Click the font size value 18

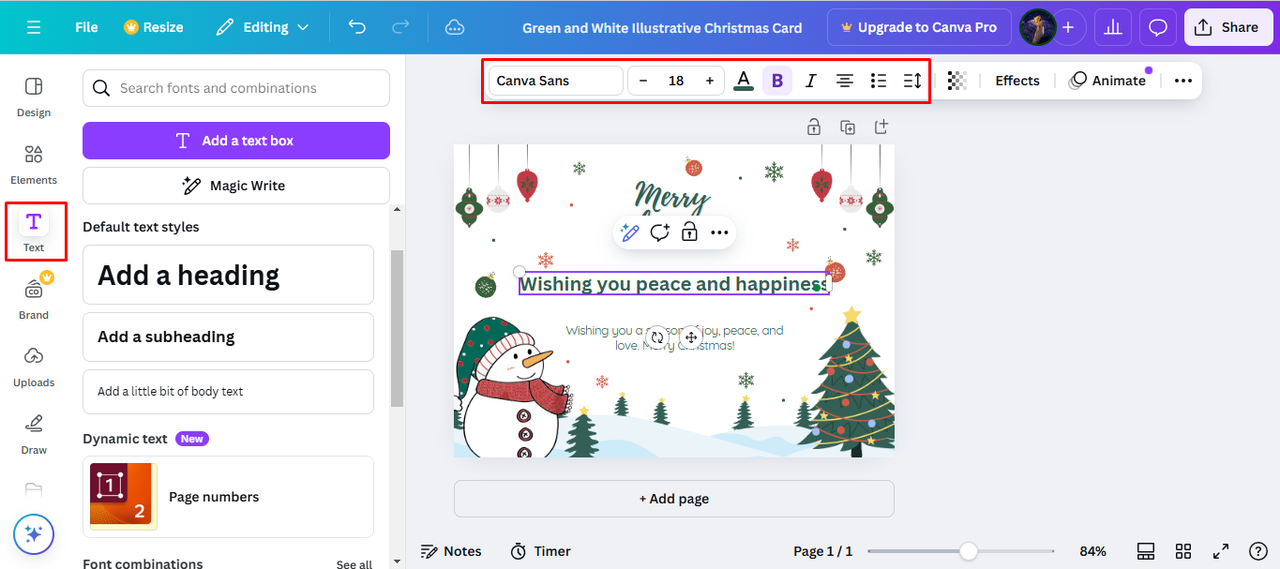coord(676,80)
